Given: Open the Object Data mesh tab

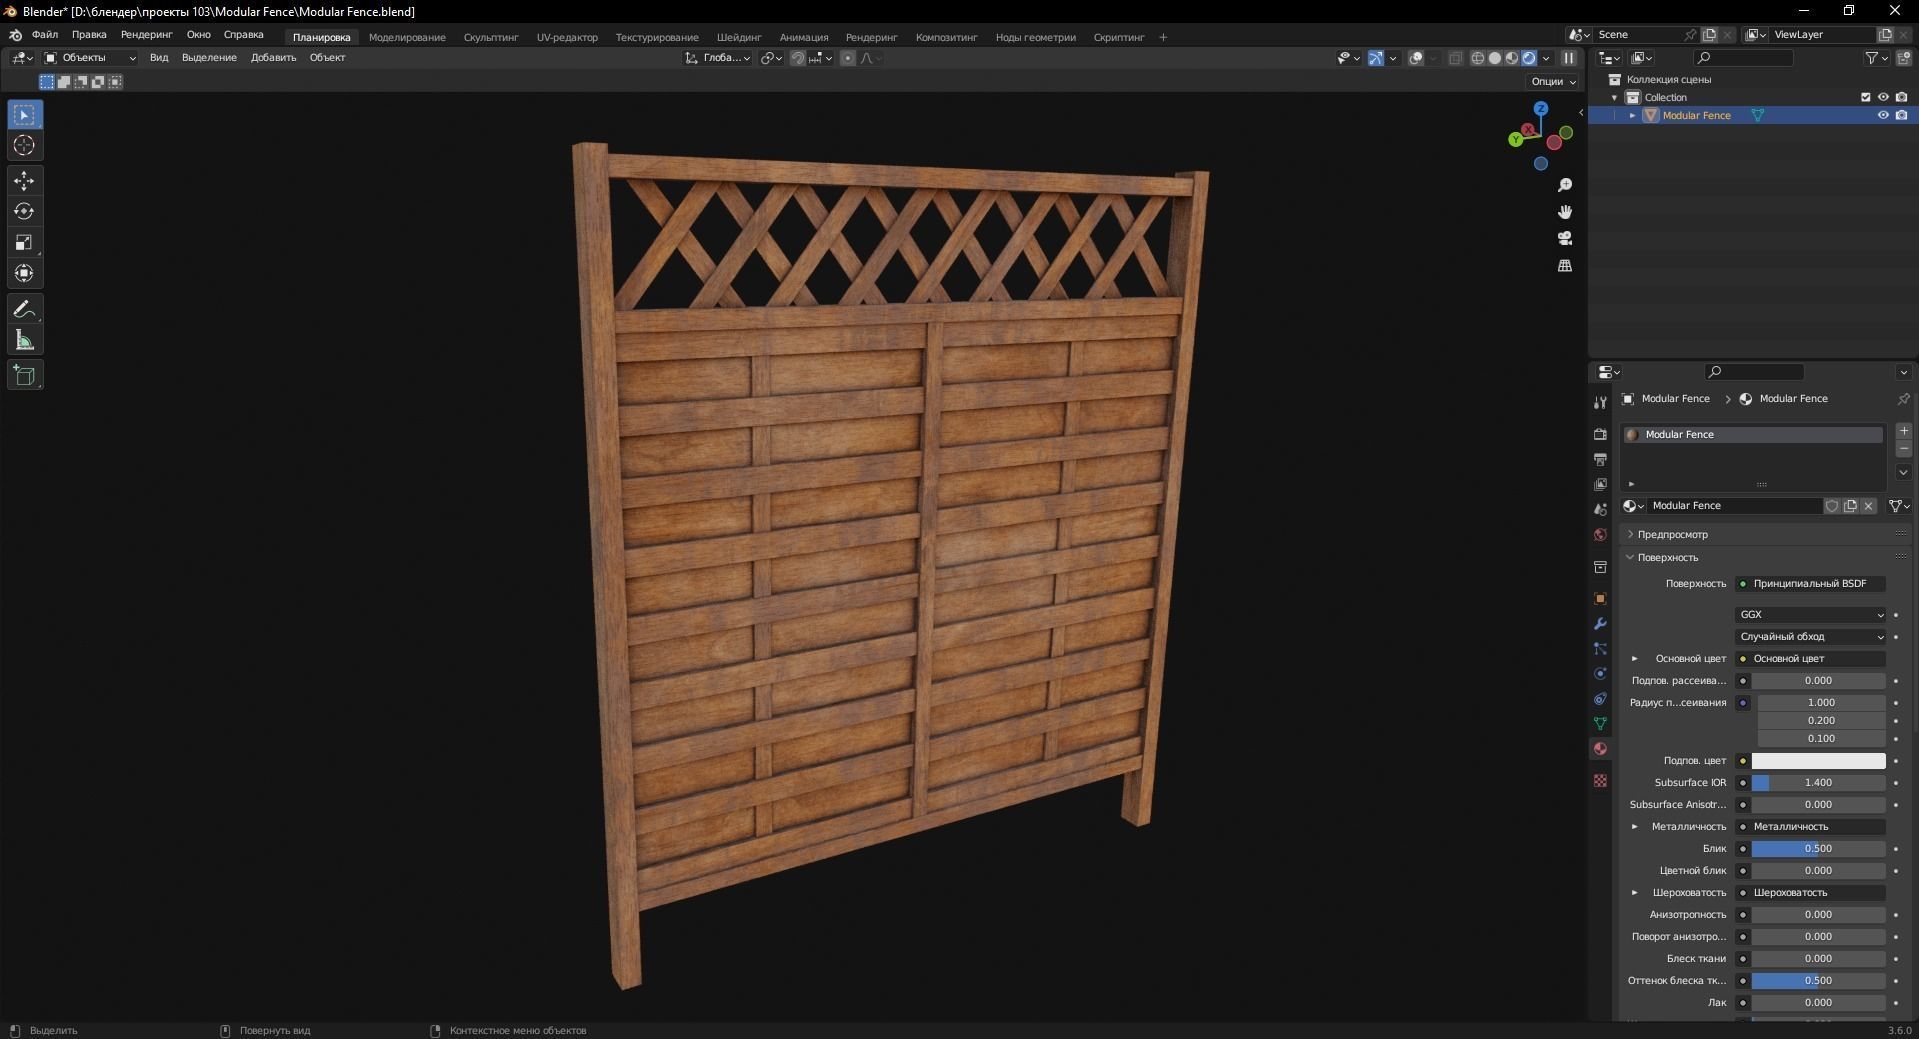Looking at the screenshot, I should click(x=1600, y=723).
